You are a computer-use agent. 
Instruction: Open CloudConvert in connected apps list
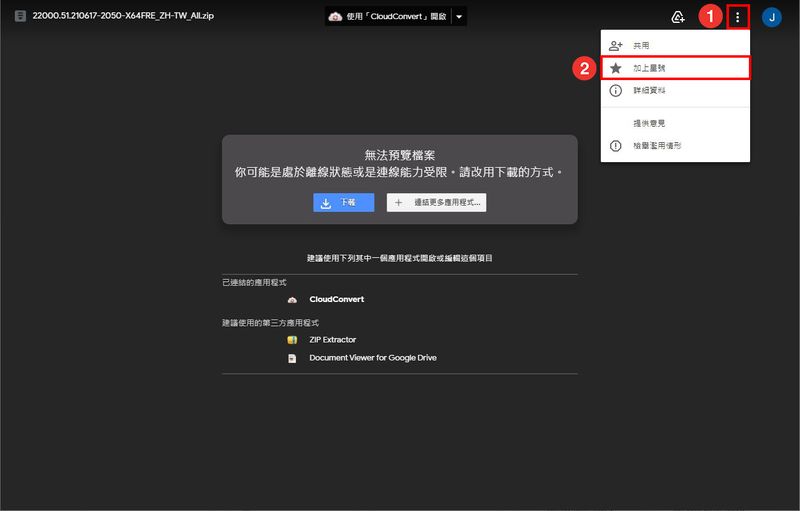(337, 299)
